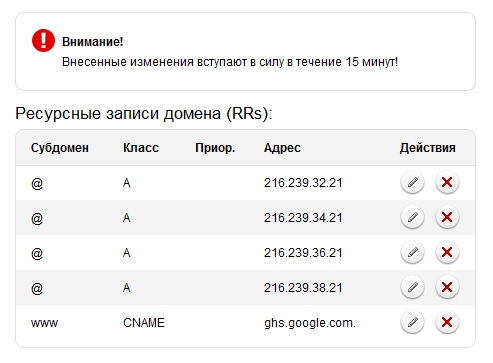The height and width of the screenshot is (363, 493).
Task: Click the Действия column header
Action: 428,148
